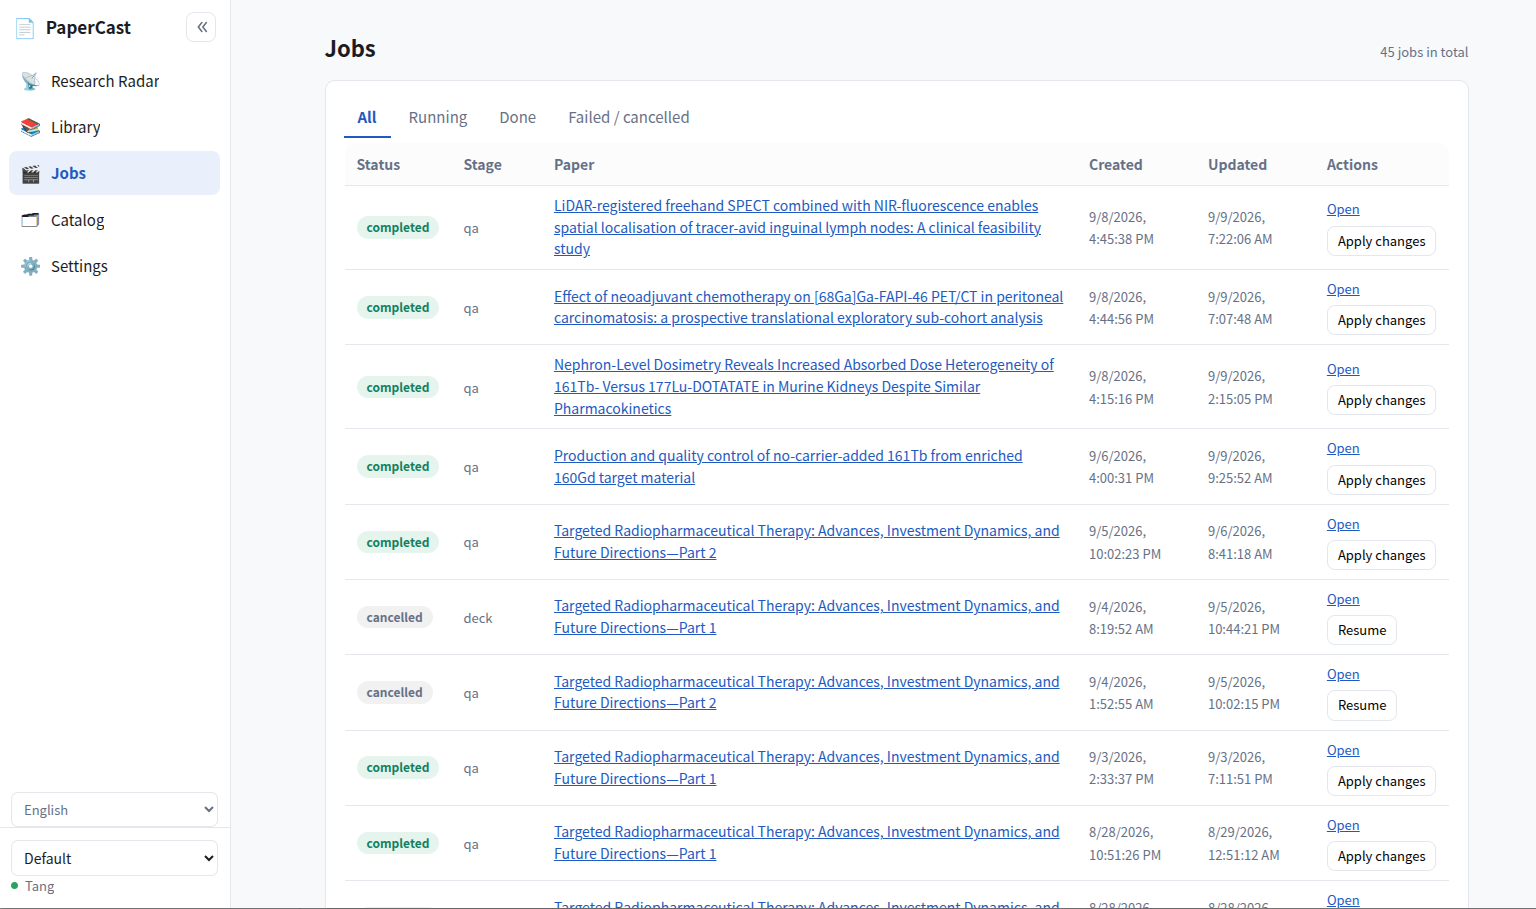Open Catalog from the sidebar
Image resolution: width=1536 pixels, height=909 pixels.
(x=114, y=220)
